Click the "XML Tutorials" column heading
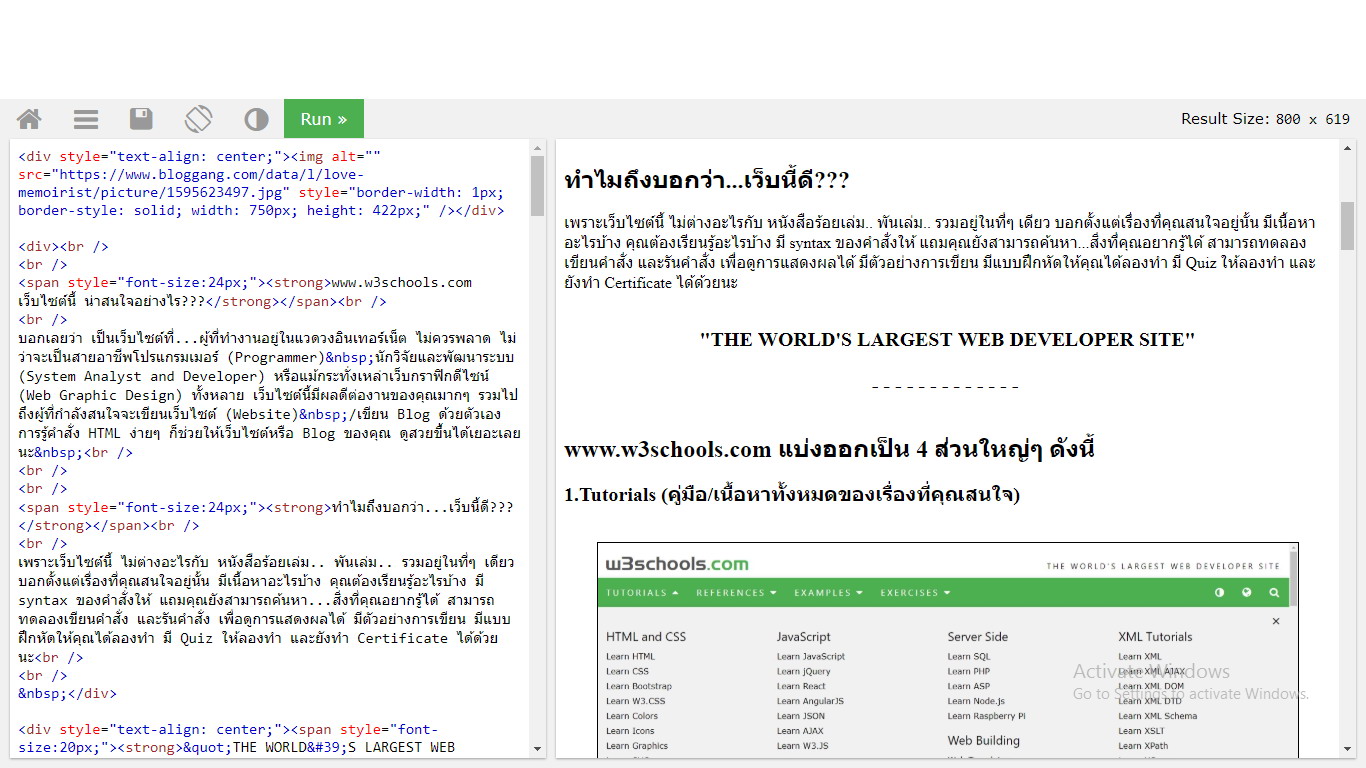The width and height of the screenshot is (1366, 768). tap(1155, 637)
